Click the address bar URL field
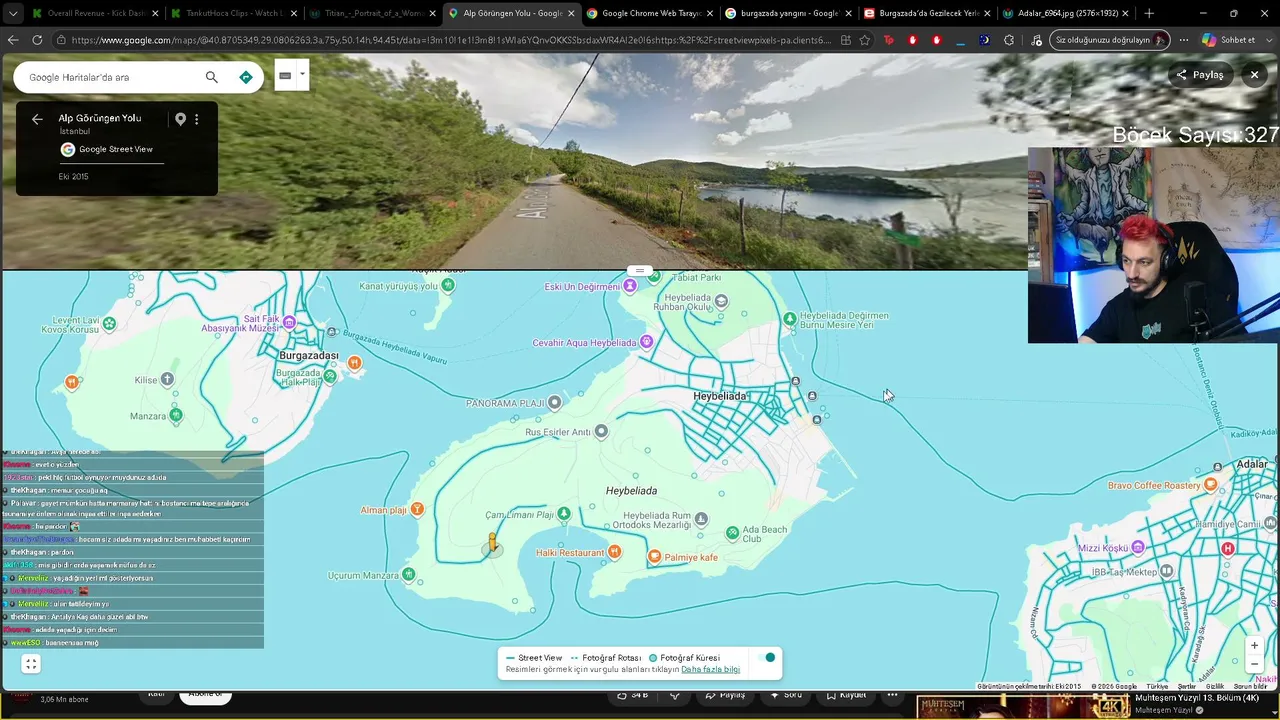The image size is (1280, 720). [450, 40]
